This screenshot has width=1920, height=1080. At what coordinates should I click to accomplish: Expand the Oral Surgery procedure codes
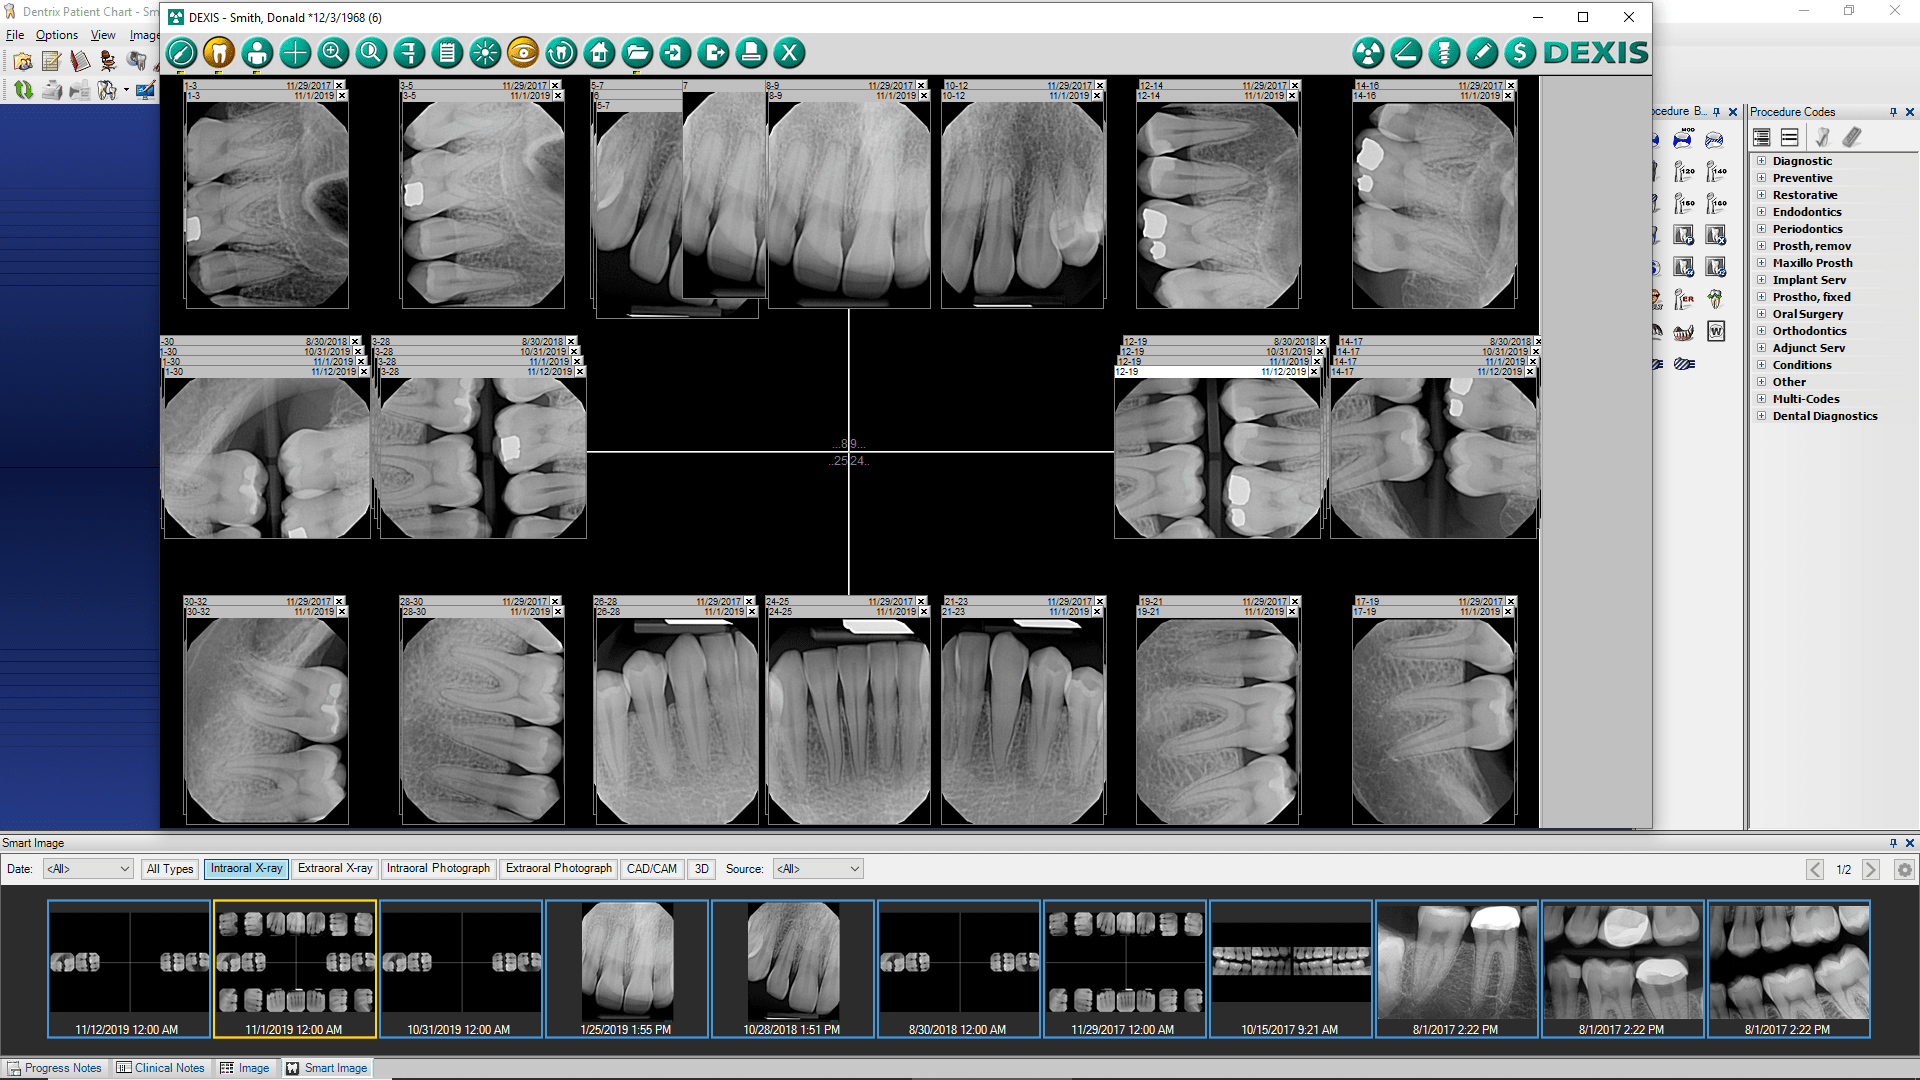tap(1762, 314)
